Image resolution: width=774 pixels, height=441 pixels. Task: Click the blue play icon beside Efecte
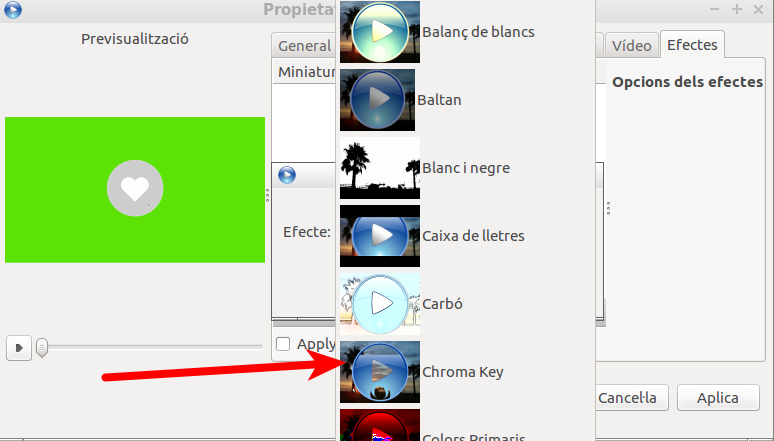pos(287,175)
